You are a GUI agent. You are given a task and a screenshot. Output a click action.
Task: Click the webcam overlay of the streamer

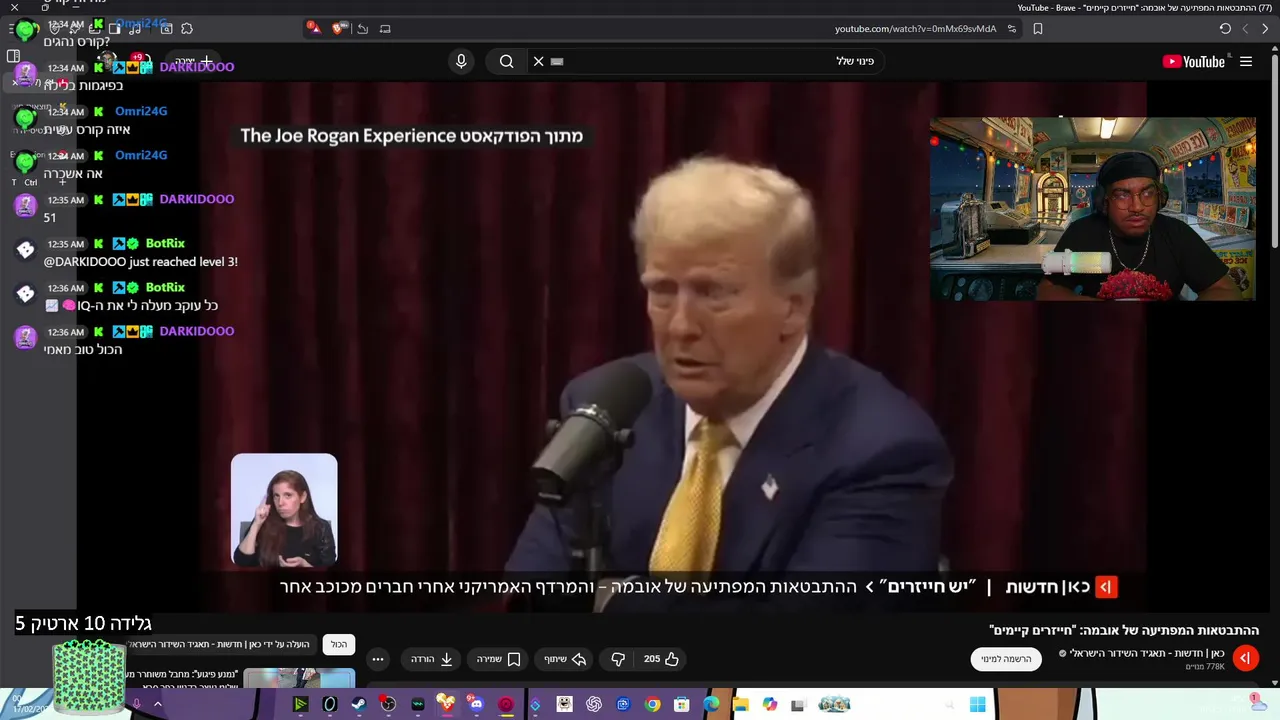pyautogui.click(x=1092, y=209)
